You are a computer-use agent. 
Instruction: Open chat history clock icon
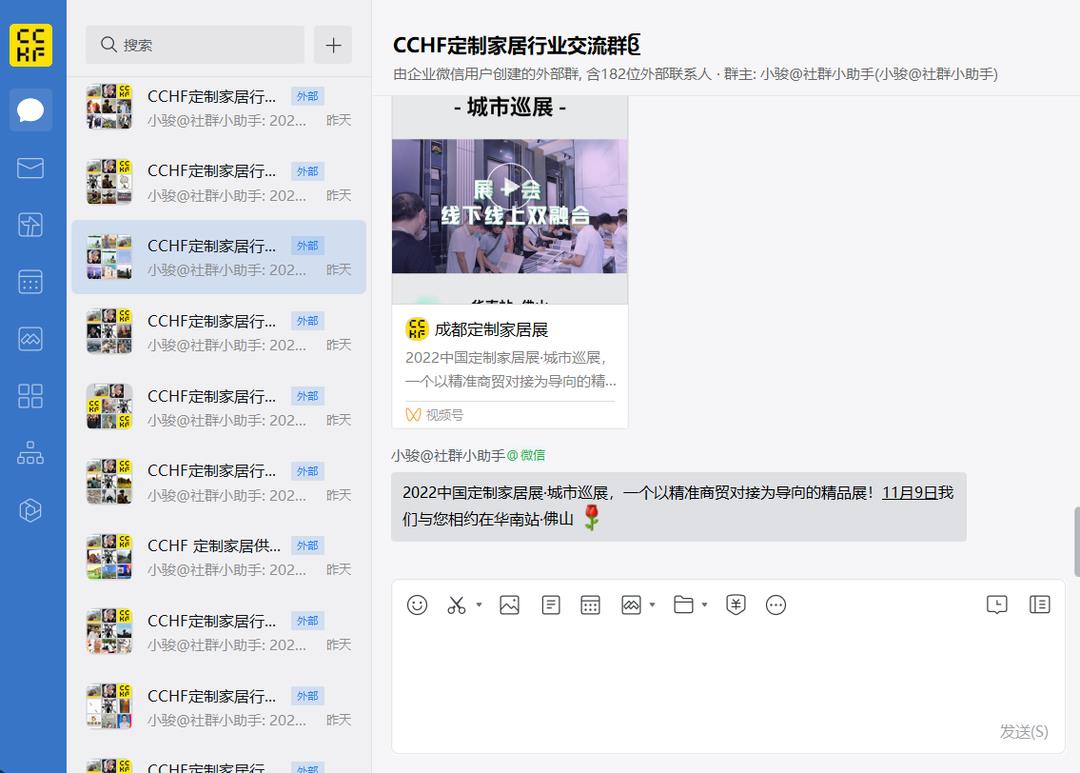pos(997,605)
